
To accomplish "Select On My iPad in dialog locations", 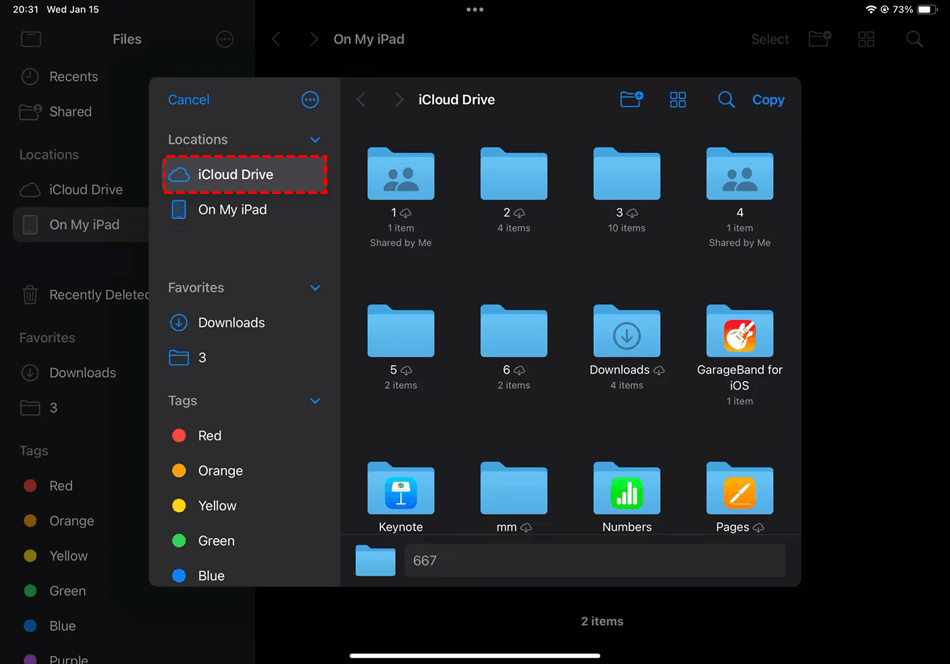I will pyautogui.click(x=232, y=210).
